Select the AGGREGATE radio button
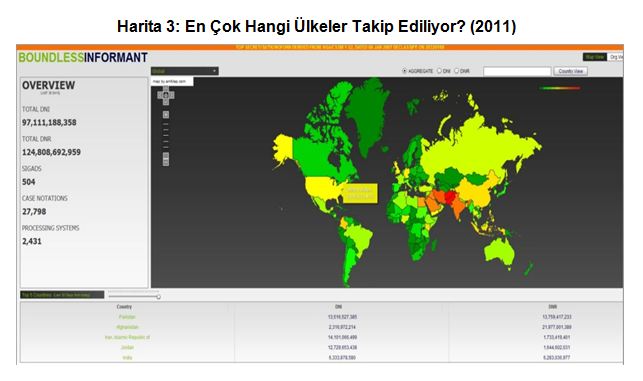The width and height of the screenshot is (643, 381). (404, 71)
